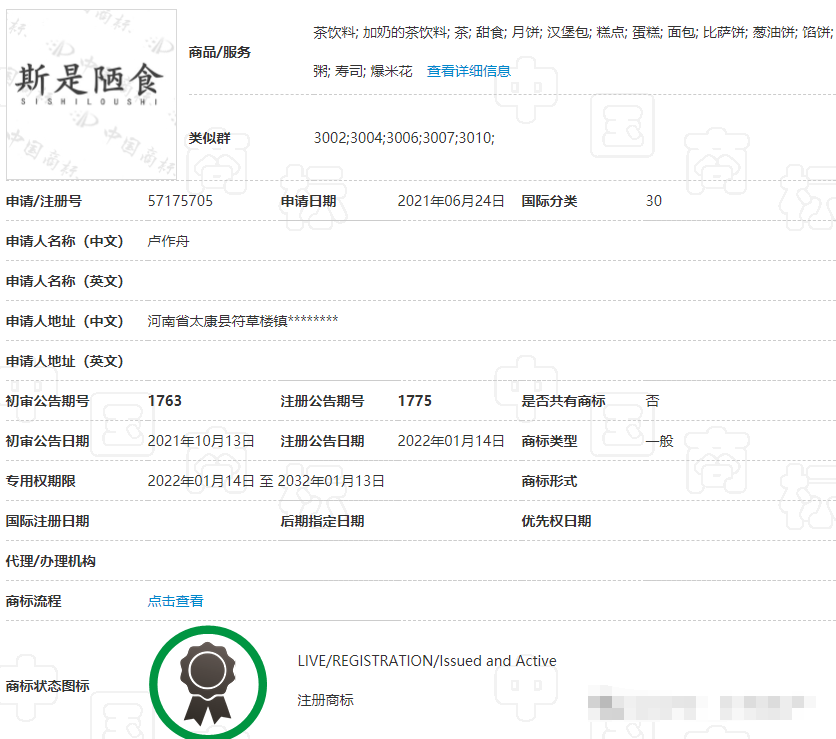Image resolution: width=836 pixels, height=739 pixels.
Task: Click the 类似群 label
Action: (x=210, y=138)
